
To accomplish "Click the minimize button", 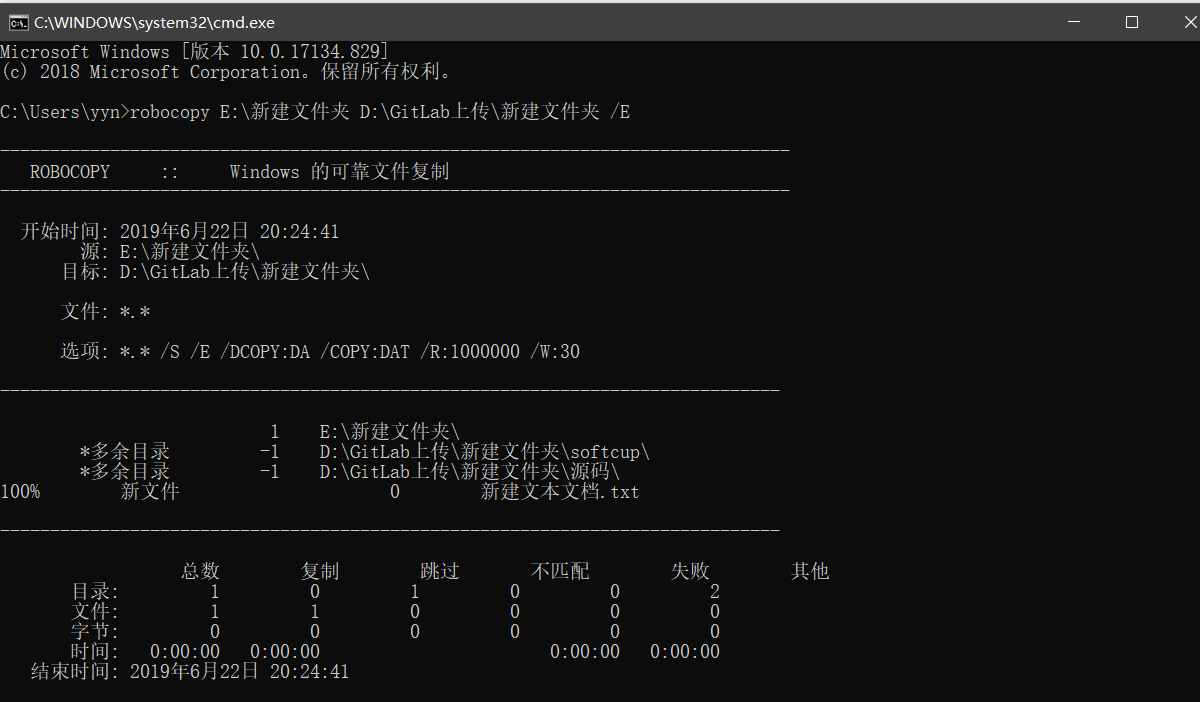I will (1074, 20).
